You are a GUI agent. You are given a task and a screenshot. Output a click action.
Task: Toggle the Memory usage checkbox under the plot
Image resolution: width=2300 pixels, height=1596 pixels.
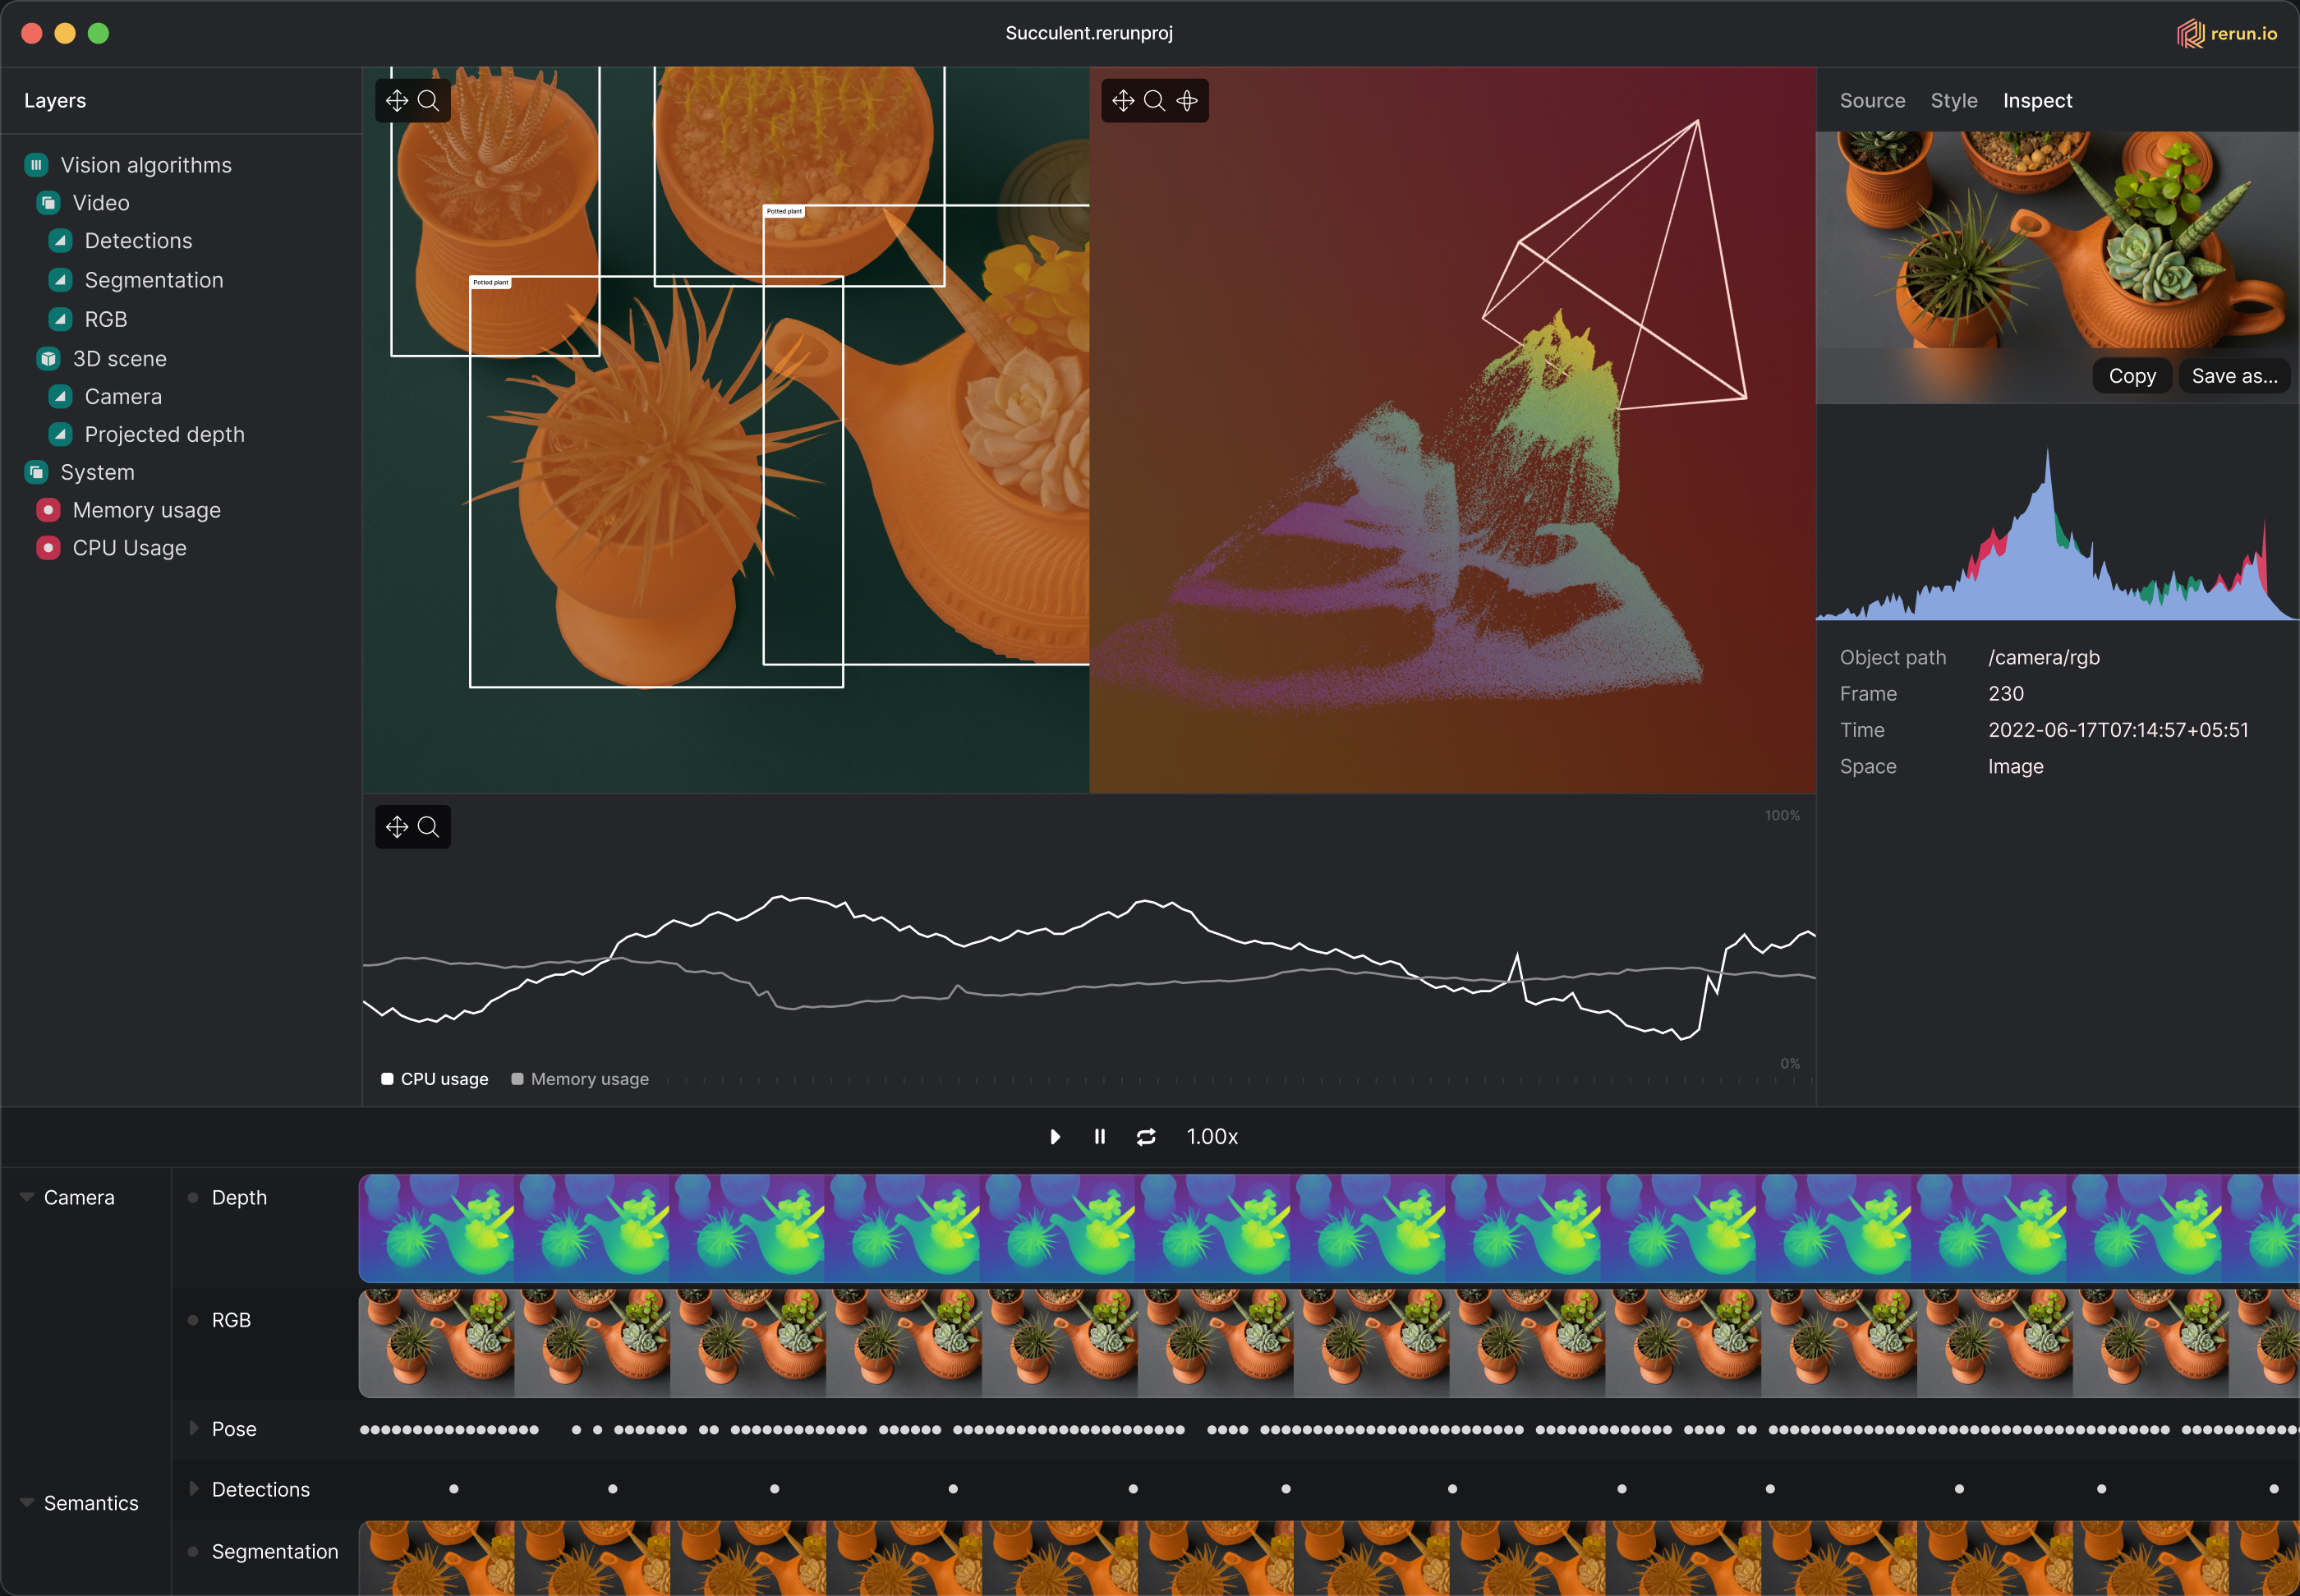[518, 1079]
